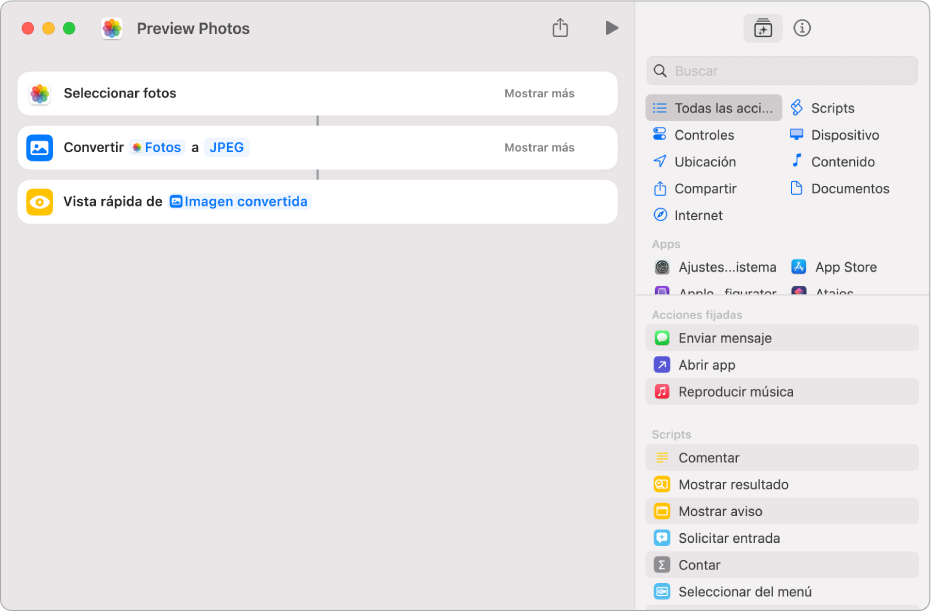This screenshot has width=931, height=612.
Task: Click the Photos icon in Seleccionar fotos action
Action: 40,93
